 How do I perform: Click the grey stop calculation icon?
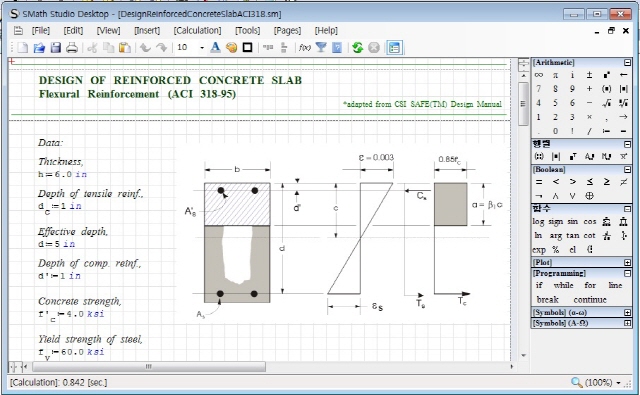(x=374, y=48)
